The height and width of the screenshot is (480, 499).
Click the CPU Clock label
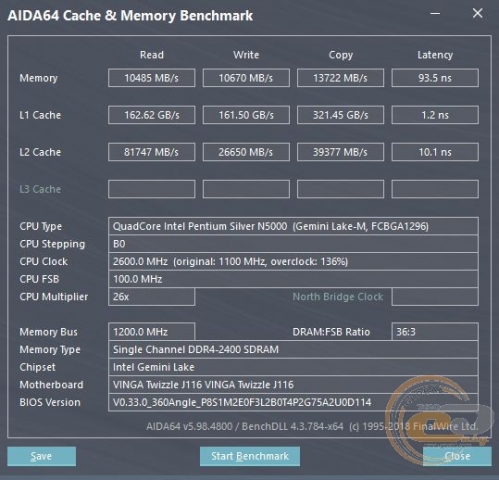43,262
